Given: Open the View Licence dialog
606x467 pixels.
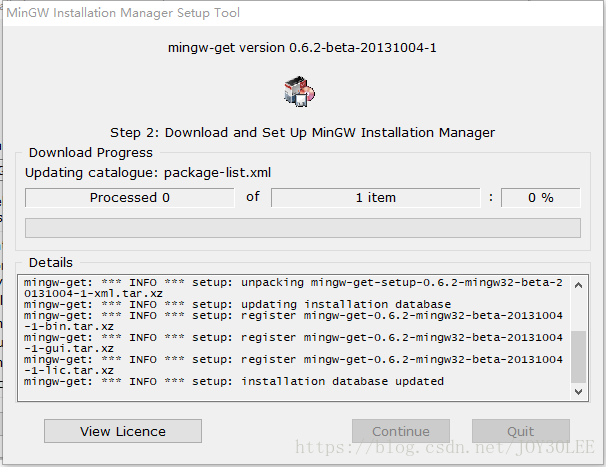Looking at the screenshot, I should tap(123, 431).
